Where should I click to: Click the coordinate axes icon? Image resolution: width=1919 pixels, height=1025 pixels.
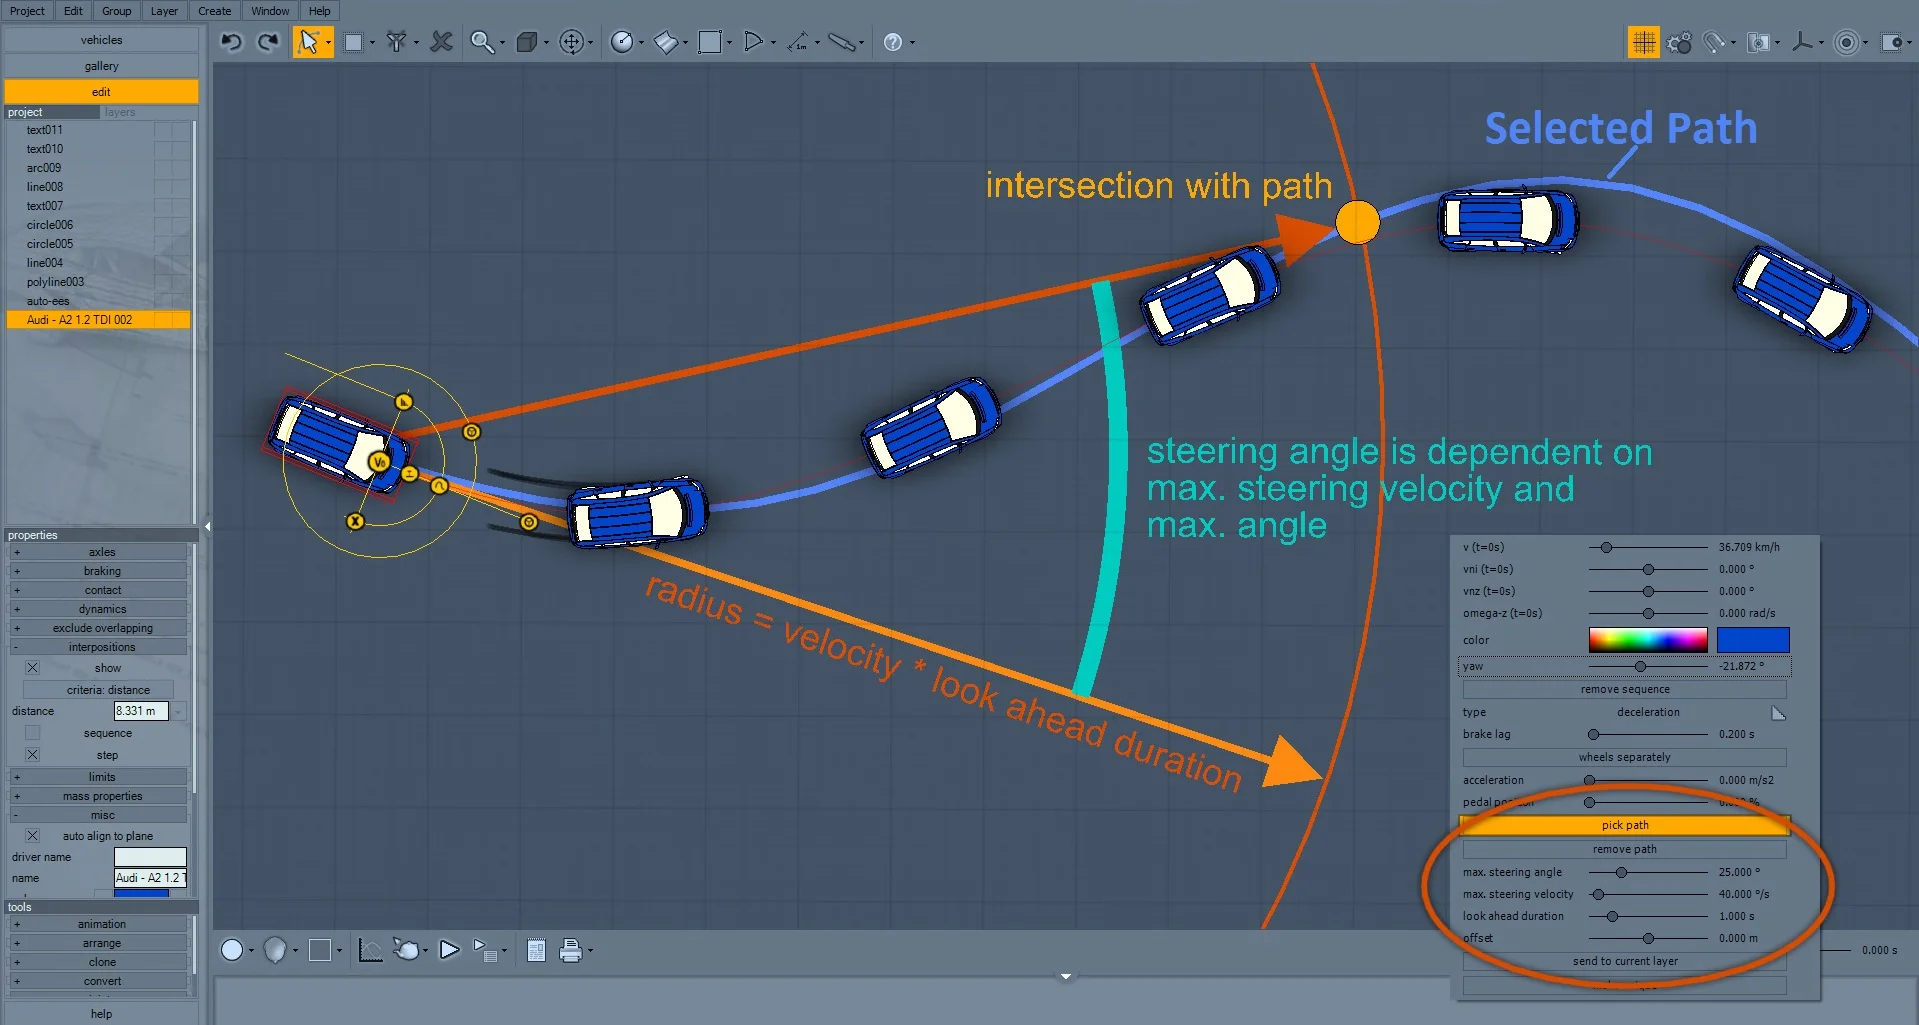tap(1803, 42)
